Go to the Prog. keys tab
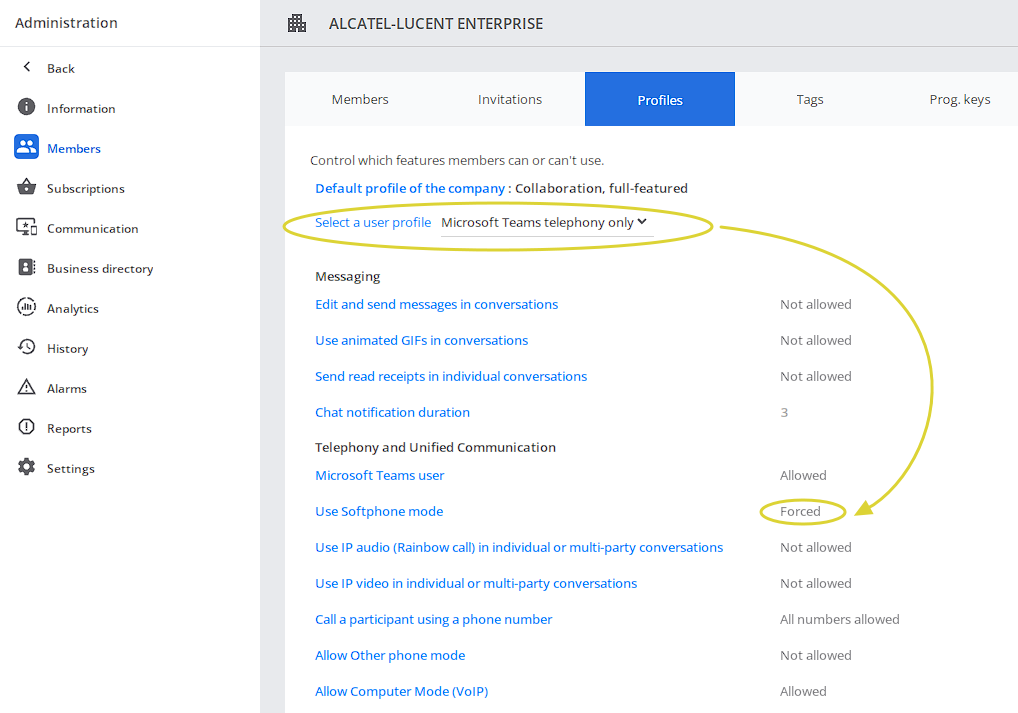The width and height of the screenshot is (1018, 713). point(959,99)
